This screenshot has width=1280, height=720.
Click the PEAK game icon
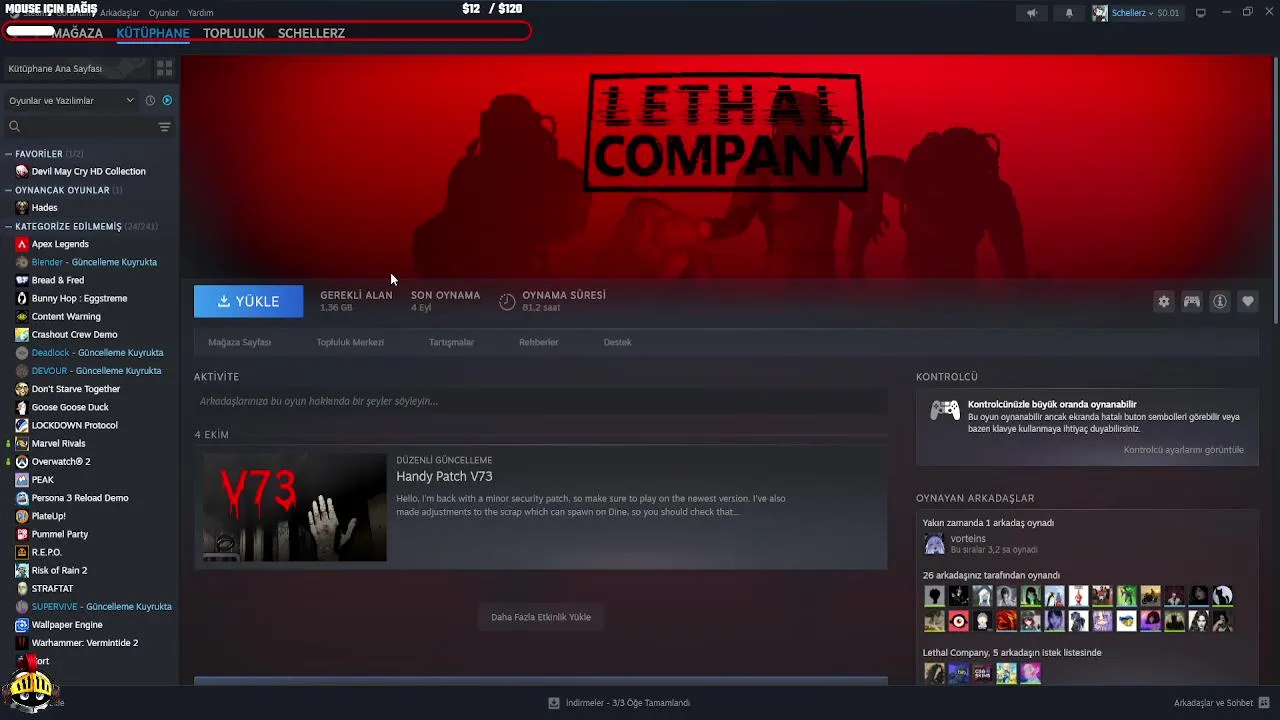[22, 480]
